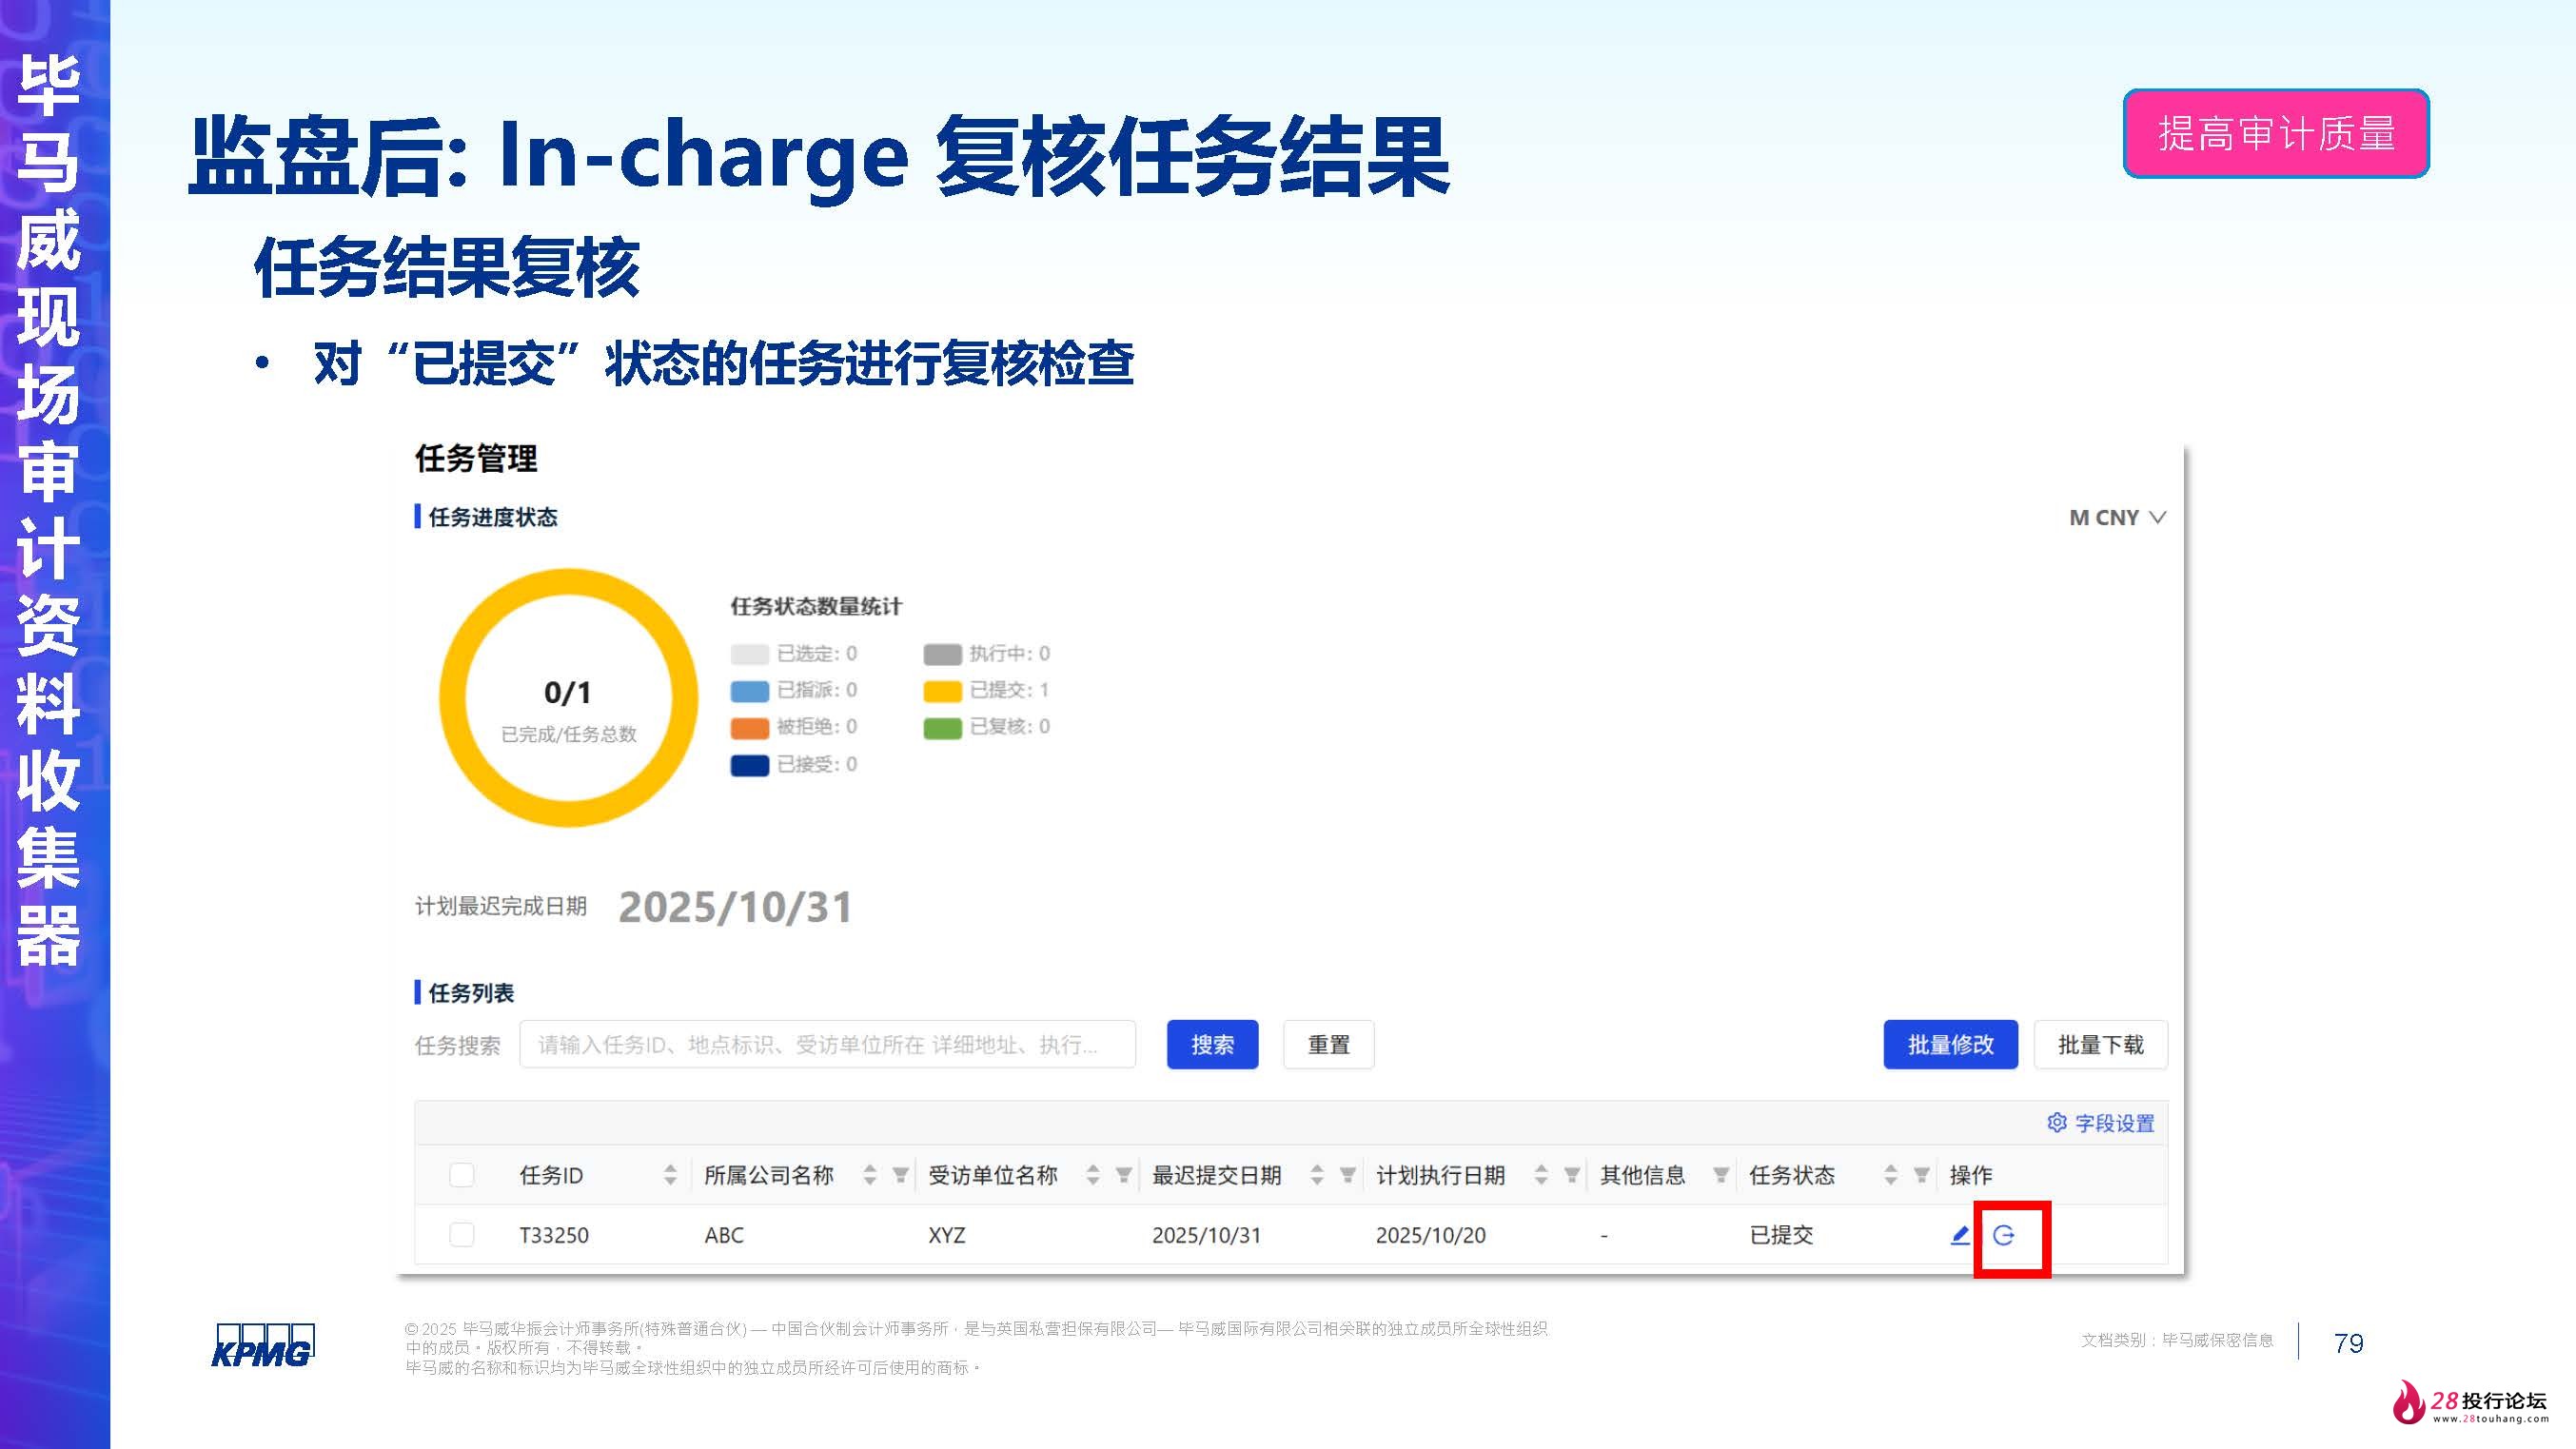Viewport: 2576px width, 1449px height.
Task: Sort the 最迟提交日期 column
Action: (1318, 1176)
